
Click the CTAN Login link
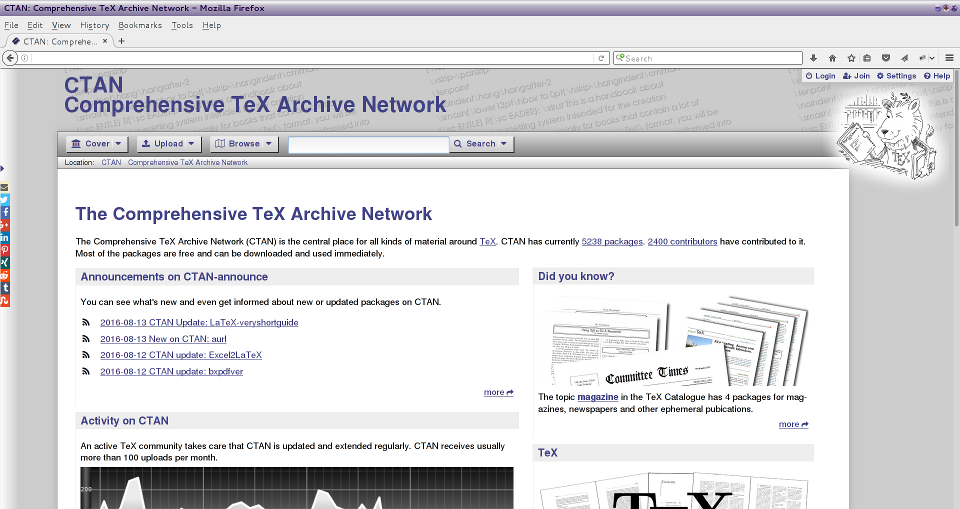[820, 76]
